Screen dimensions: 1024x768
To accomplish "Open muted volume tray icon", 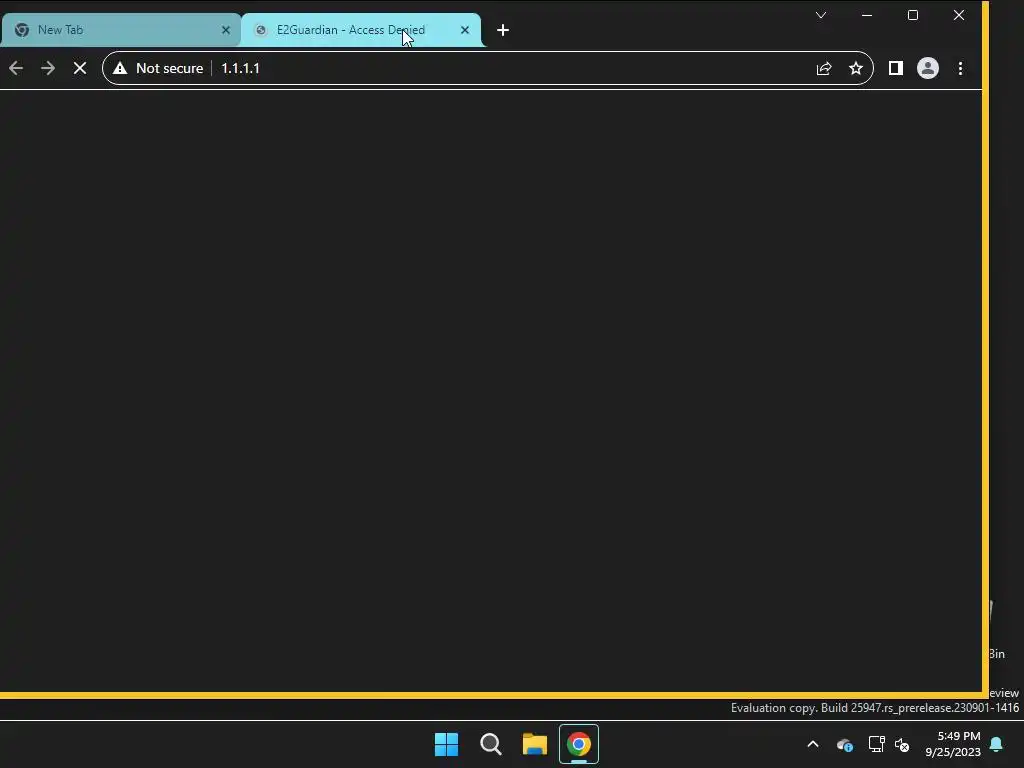I will pos(902,744).
